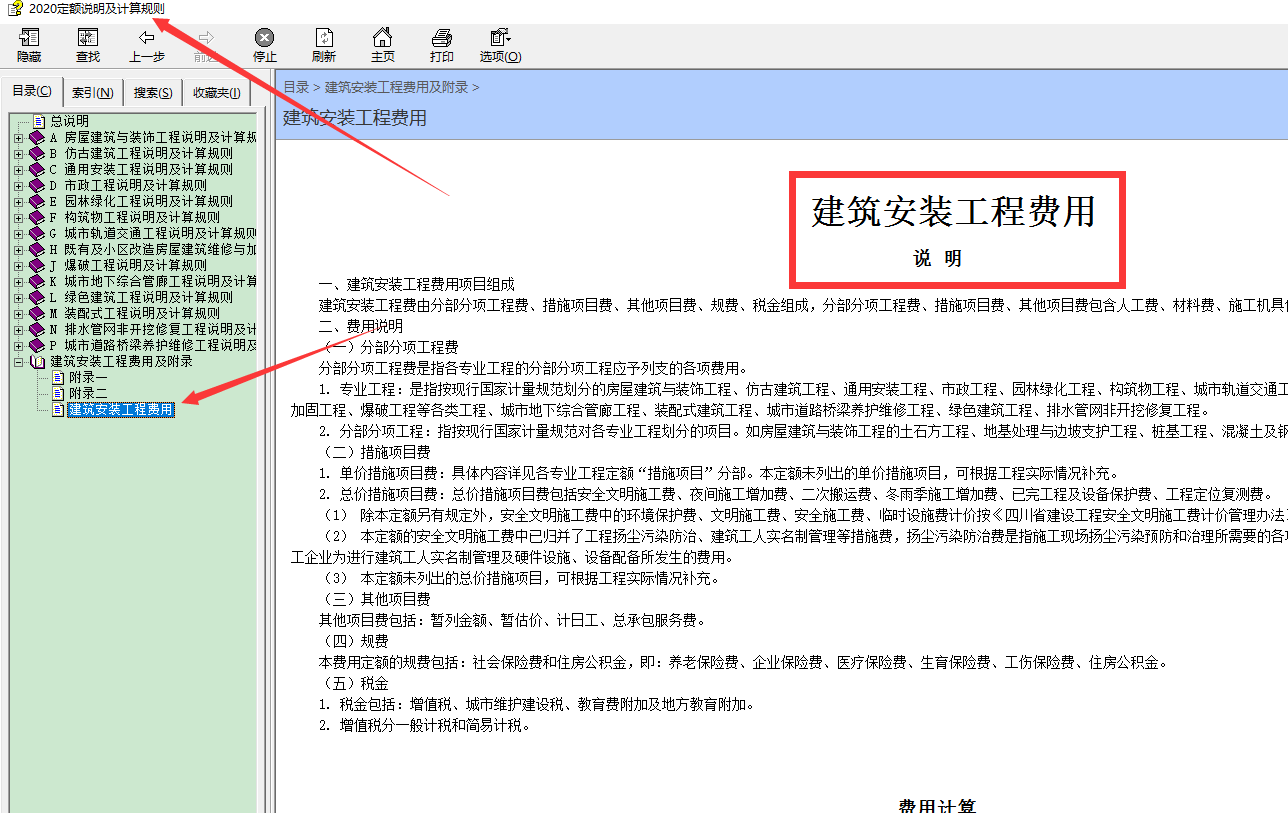Image resolution: width=1288 pixels, height=813 pixels.
Task: Click the help file icon in title bar
Action: pyautogui.click(x=15, y=8)
